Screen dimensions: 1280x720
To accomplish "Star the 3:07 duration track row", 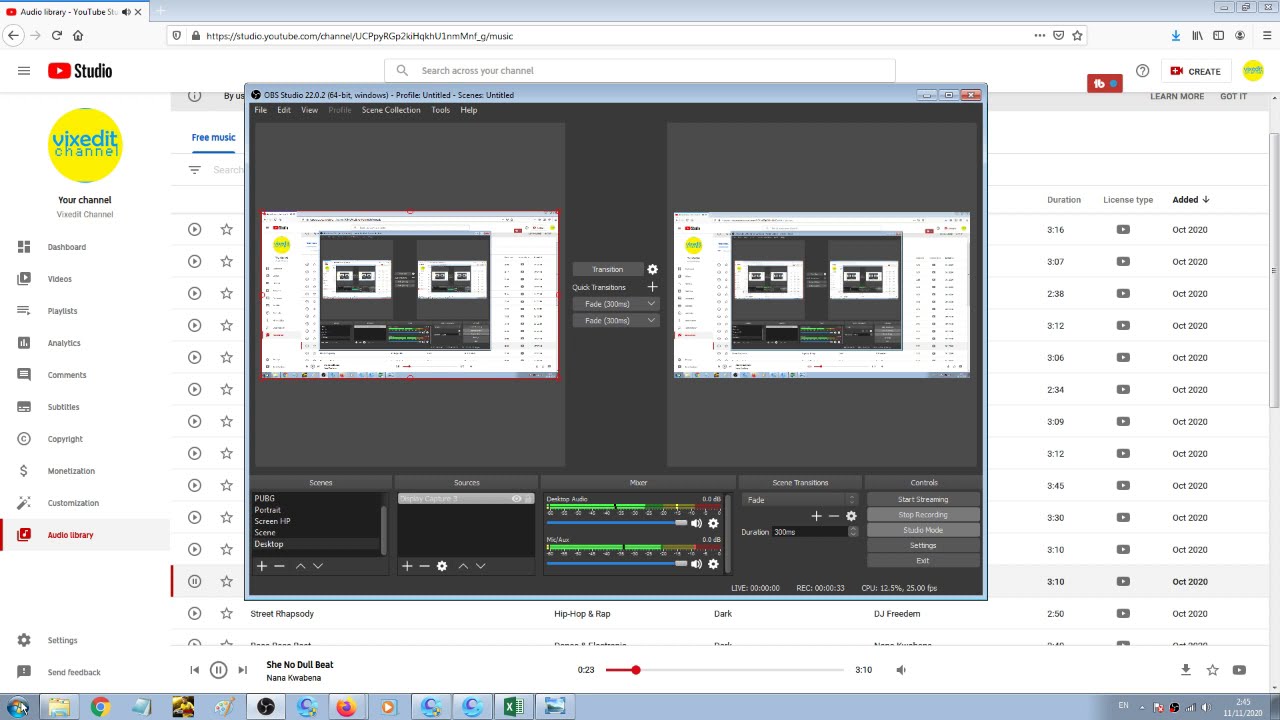I will (227, 261).
